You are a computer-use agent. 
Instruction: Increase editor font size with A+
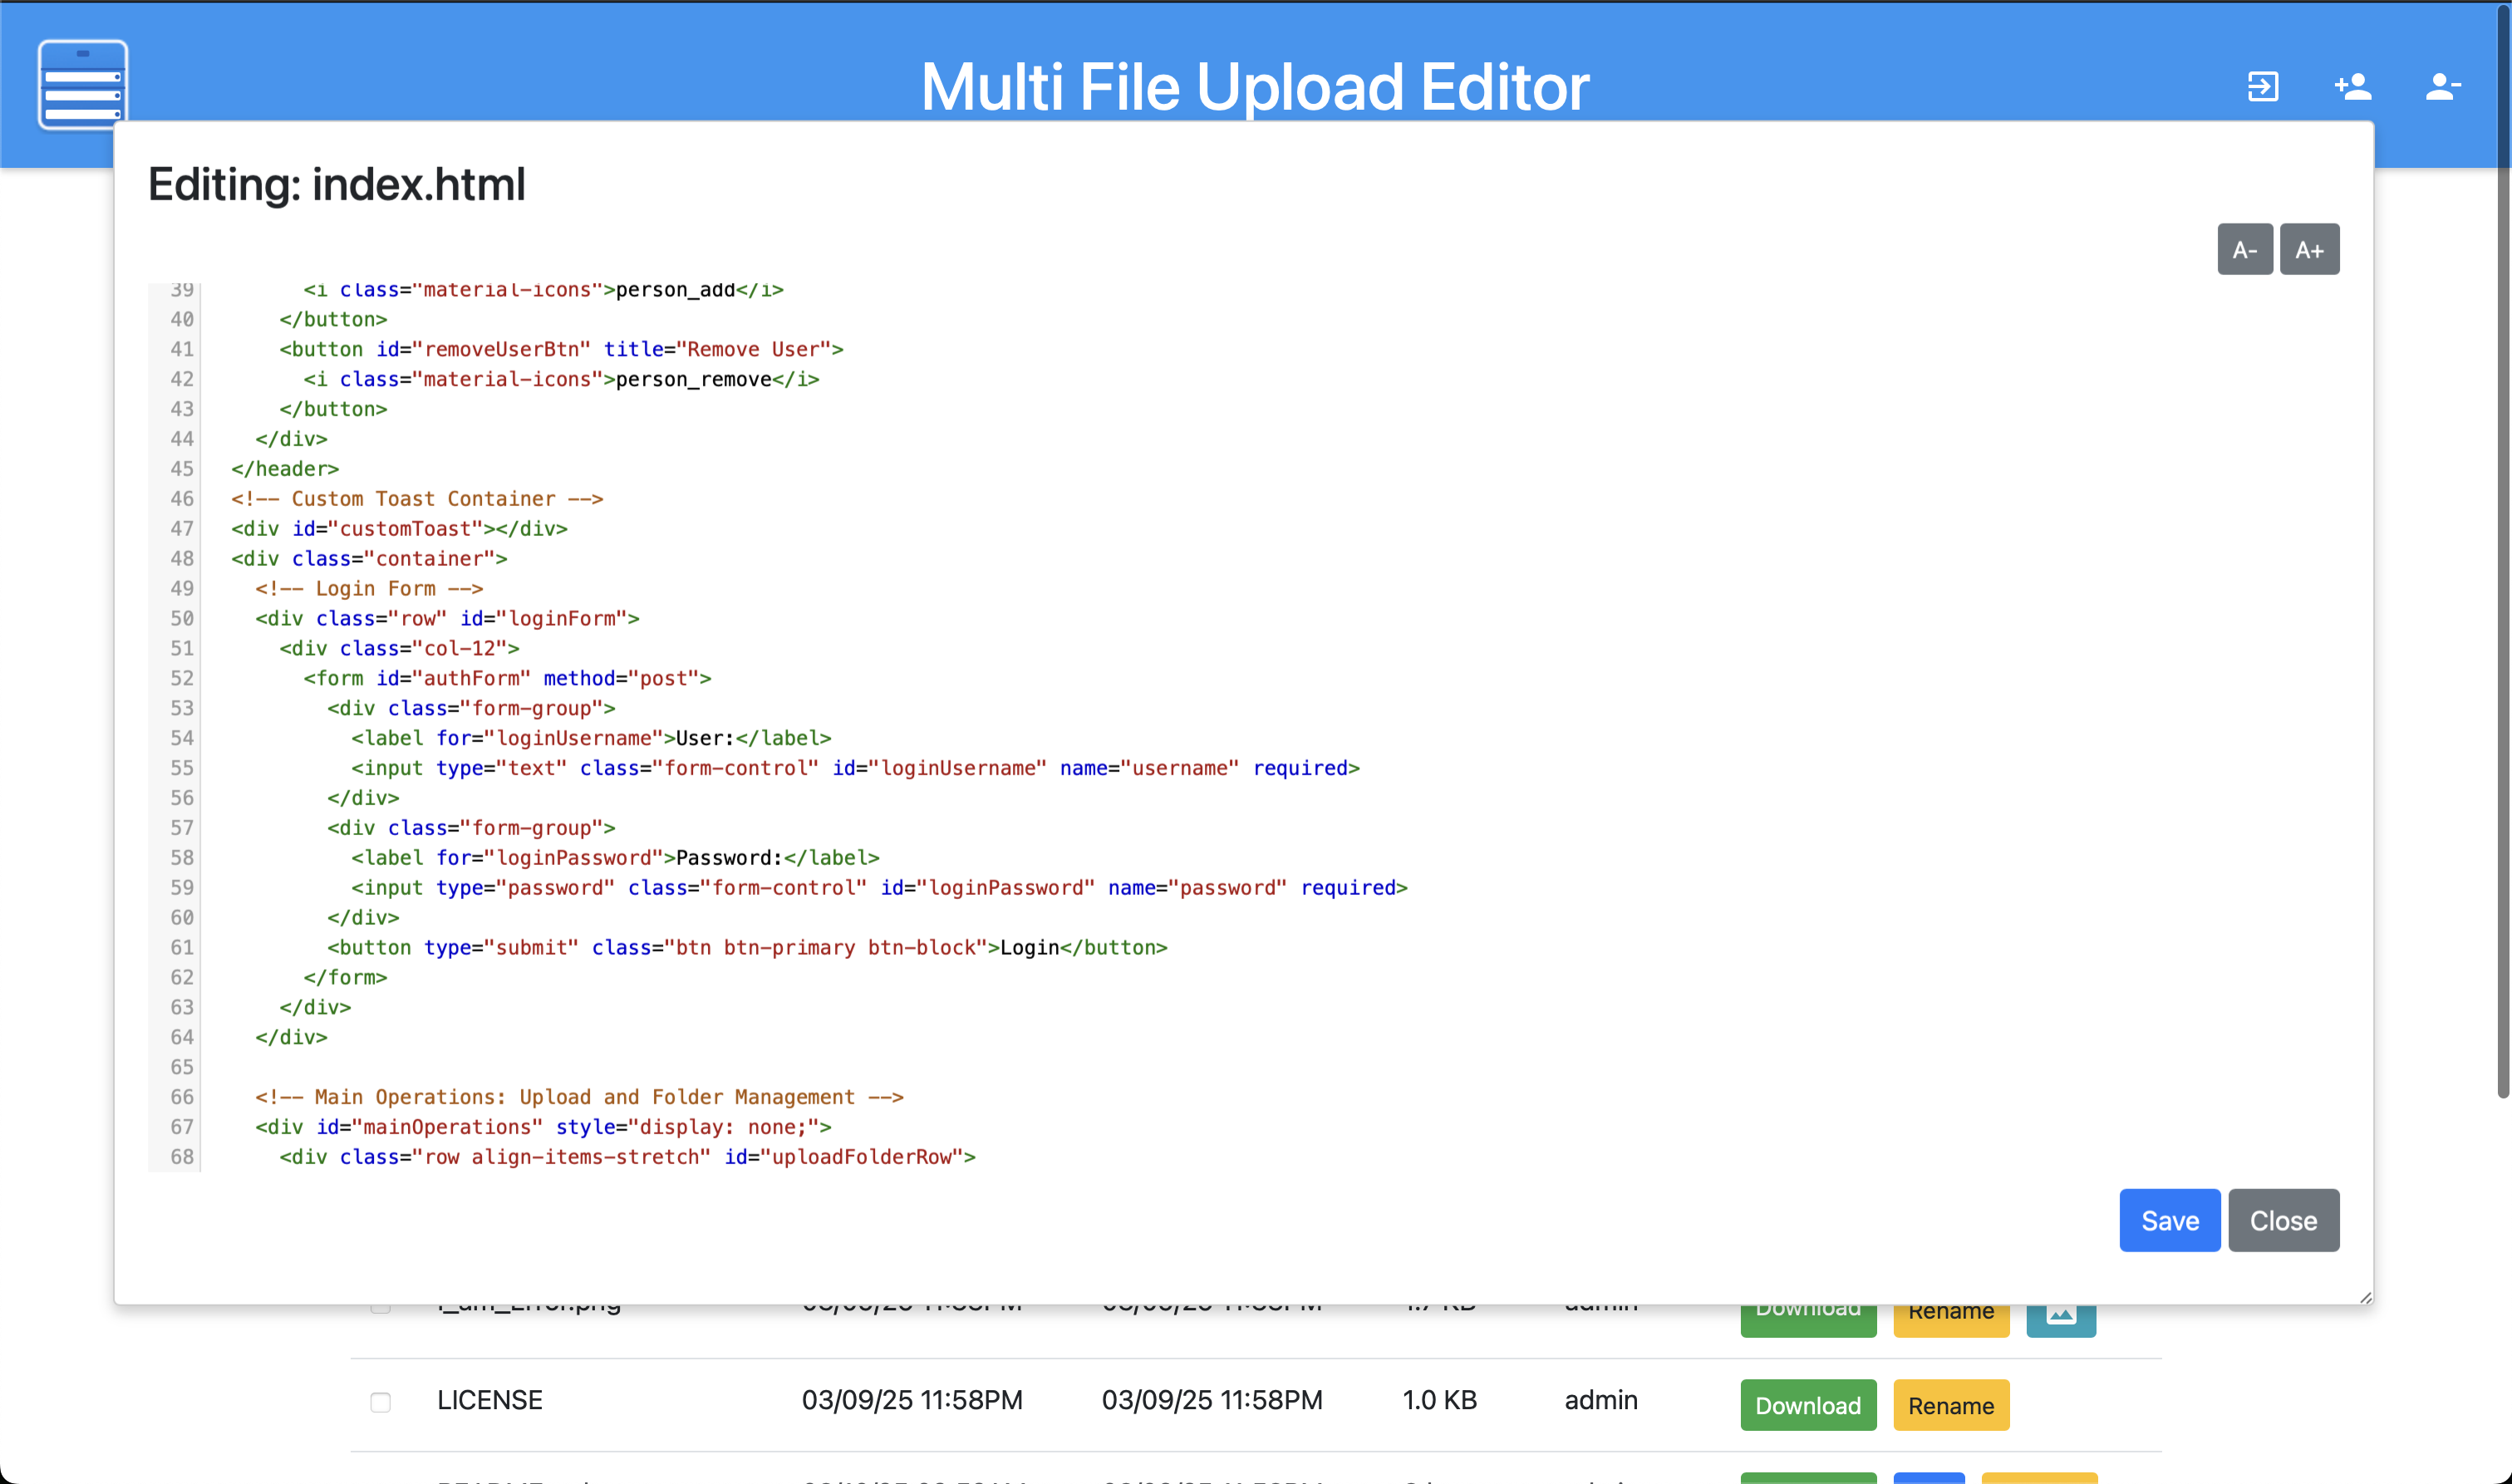(2308, 249)
